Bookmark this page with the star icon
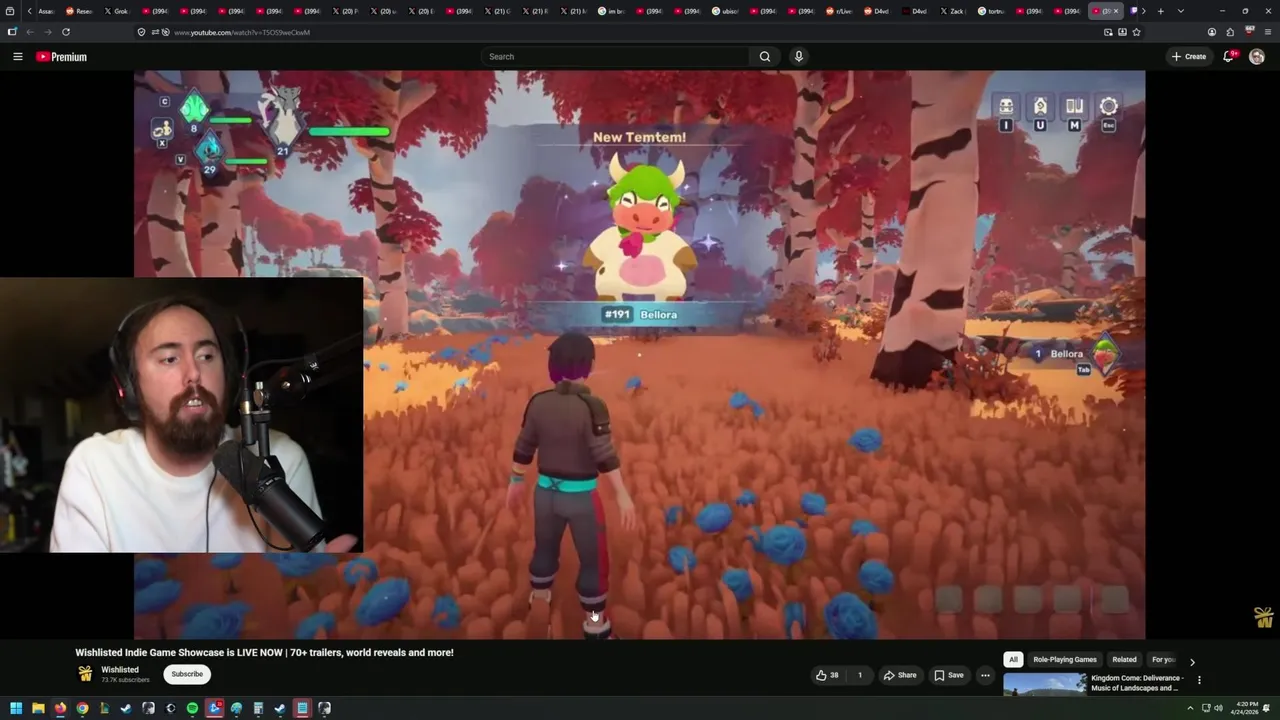The image size is (1280, 720). tap(1136, 32)
